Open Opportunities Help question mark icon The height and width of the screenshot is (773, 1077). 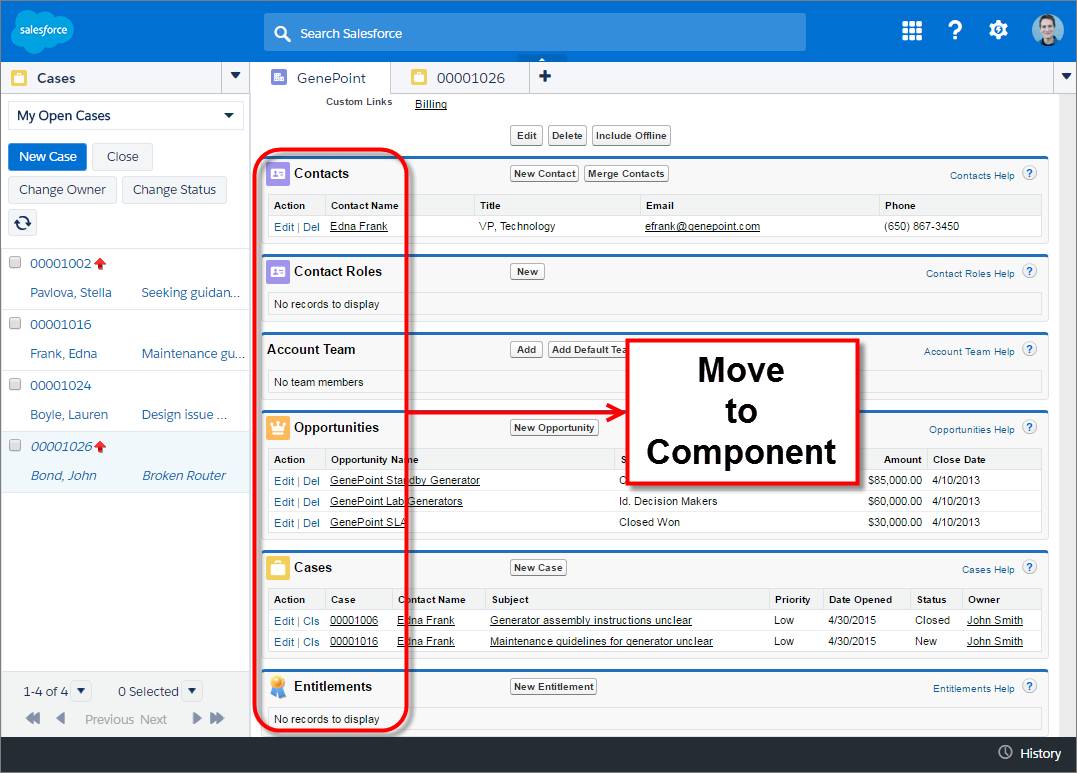[1029, 427]
